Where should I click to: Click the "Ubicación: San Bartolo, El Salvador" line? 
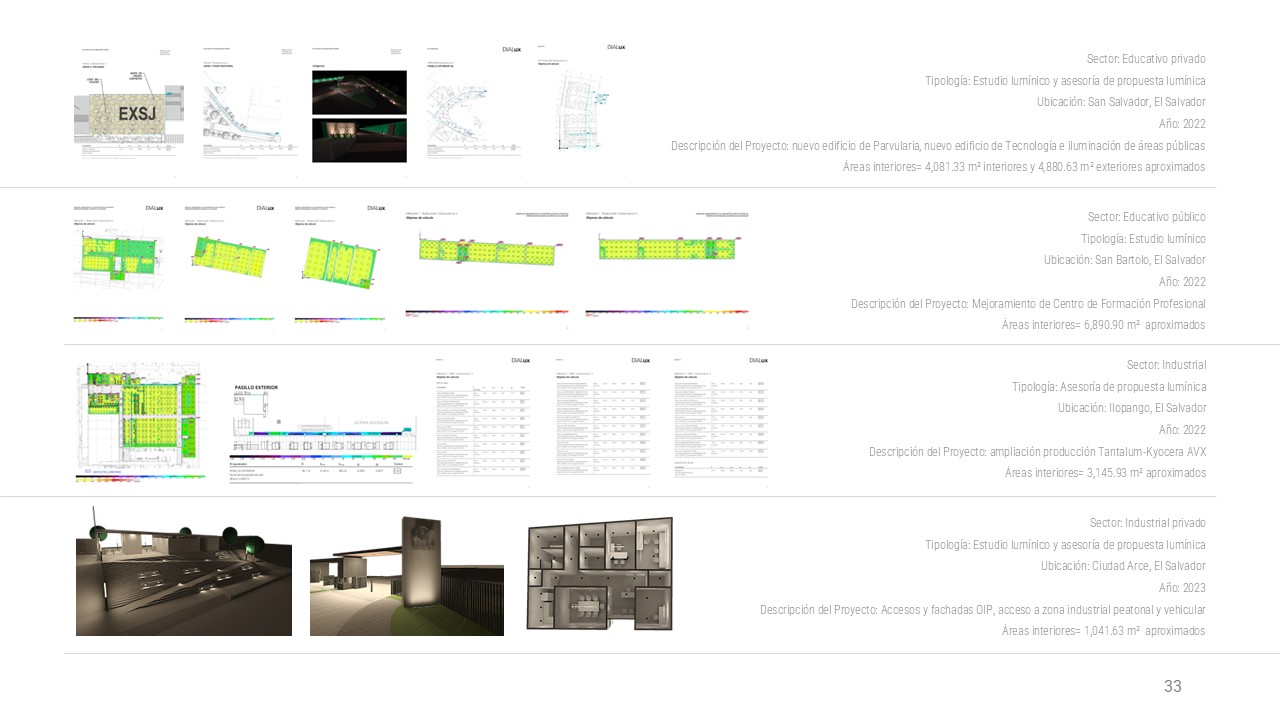point(1124,260)
